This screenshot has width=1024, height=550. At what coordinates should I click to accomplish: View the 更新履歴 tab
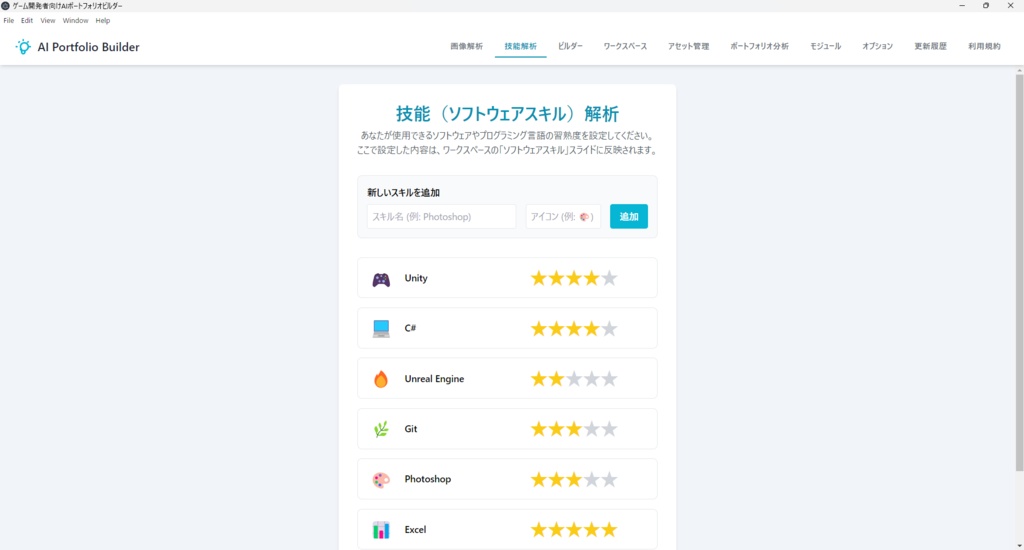930,46
